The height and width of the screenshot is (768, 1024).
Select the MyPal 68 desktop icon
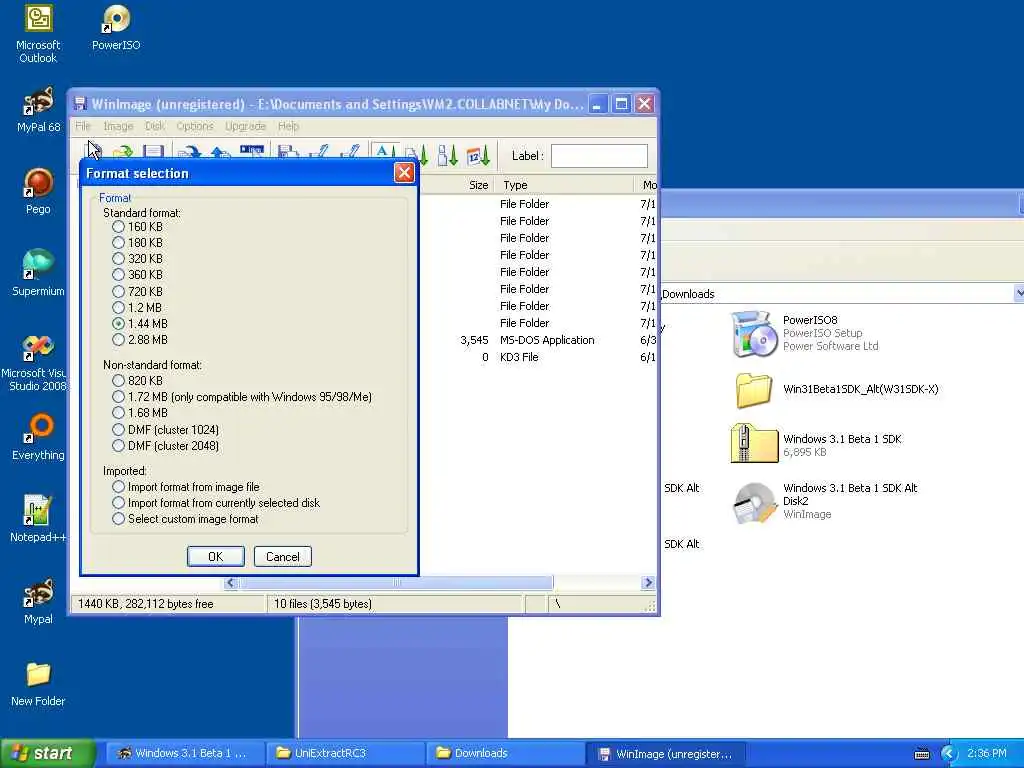coord(39,110)
